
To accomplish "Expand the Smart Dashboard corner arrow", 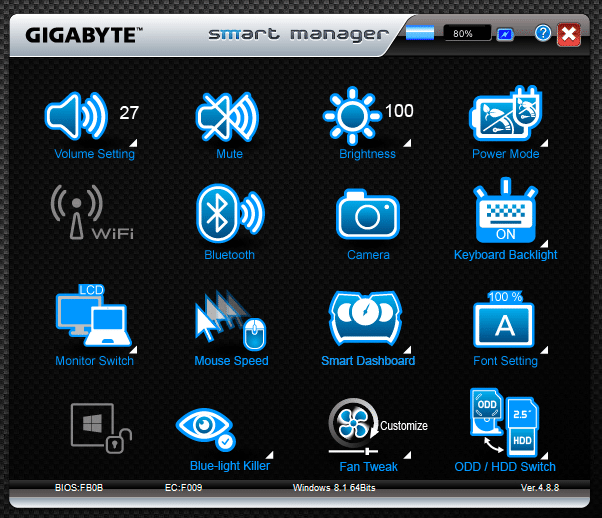I will pyautogui.click(x=407, y=350).
